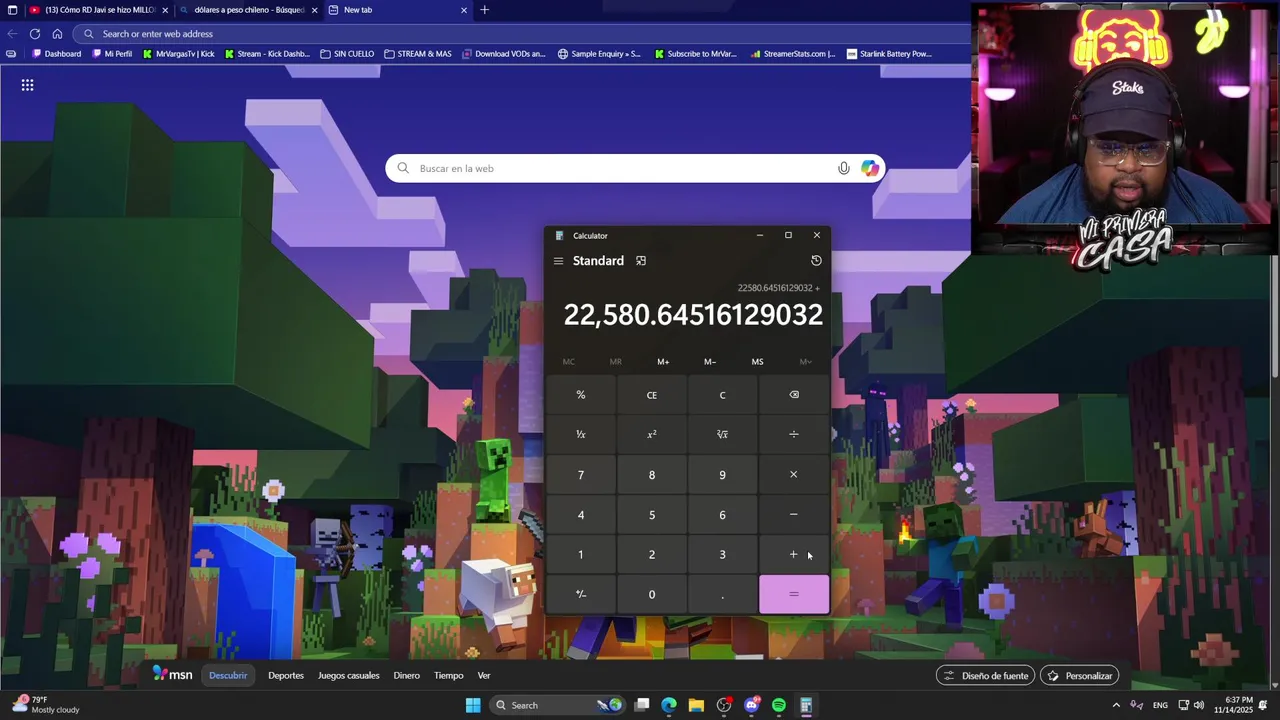
Task: Click the backspace key in Calculator
Action: coord(794,395)
